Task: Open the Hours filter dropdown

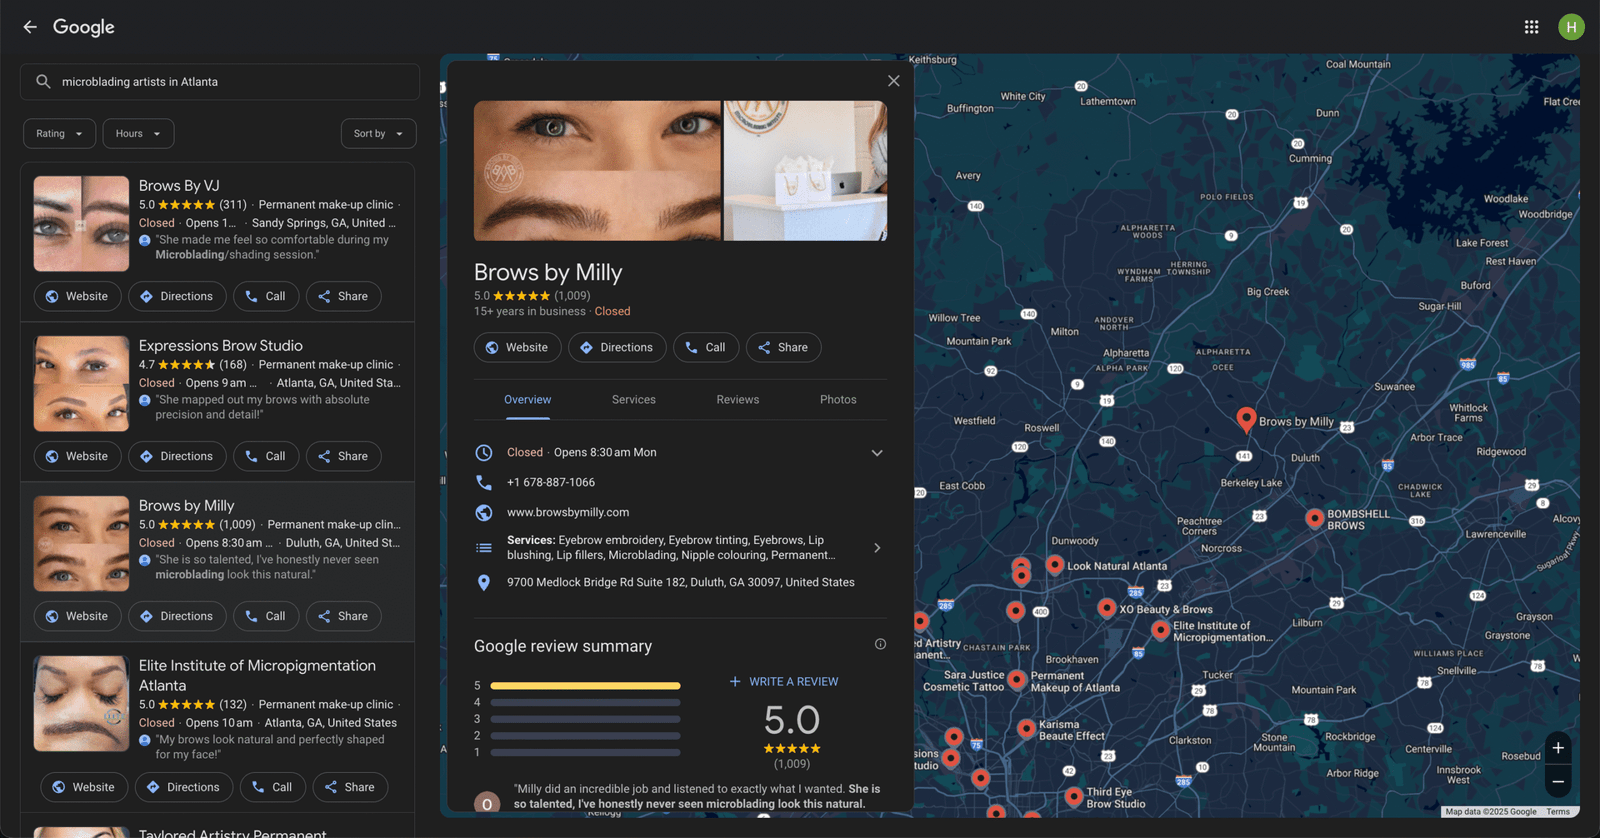Action: pos(138,133)
